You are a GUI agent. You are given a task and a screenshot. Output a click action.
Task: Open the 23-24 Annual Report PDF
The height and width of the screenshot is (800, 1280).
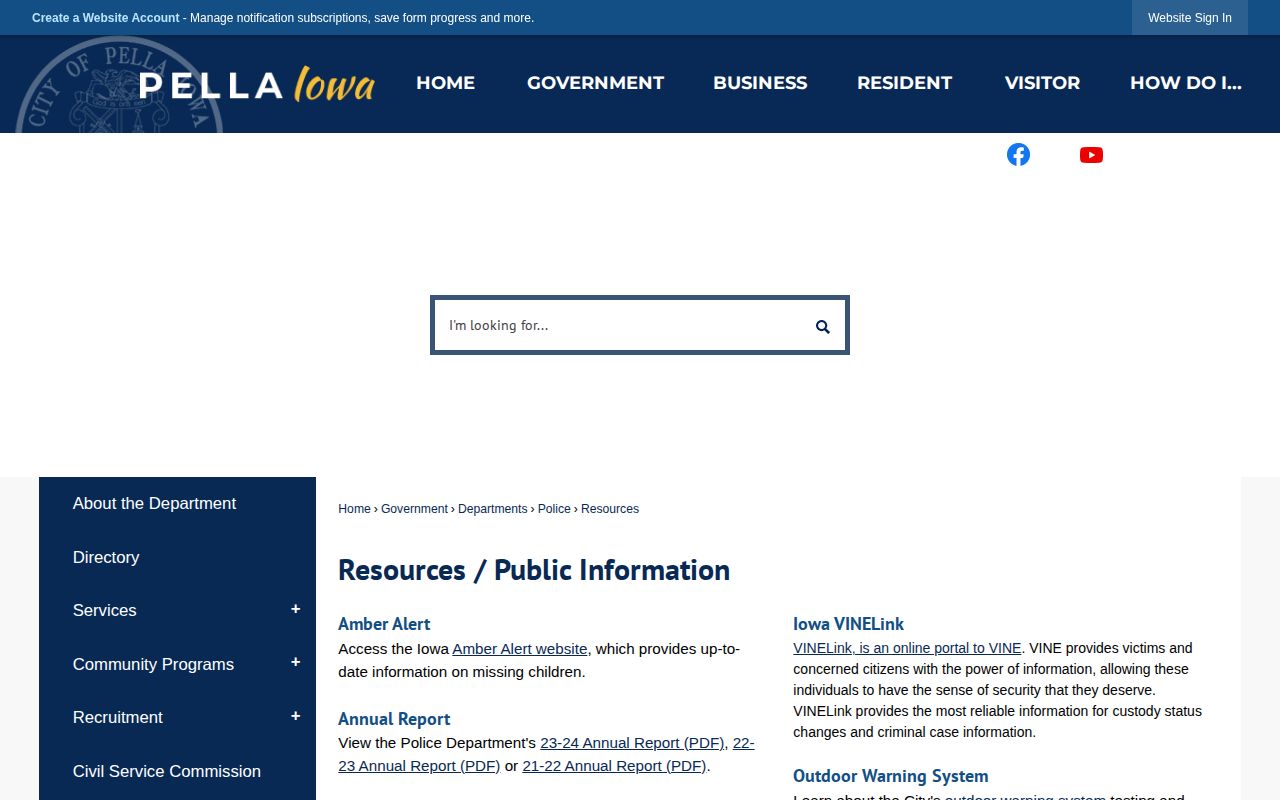632,743
